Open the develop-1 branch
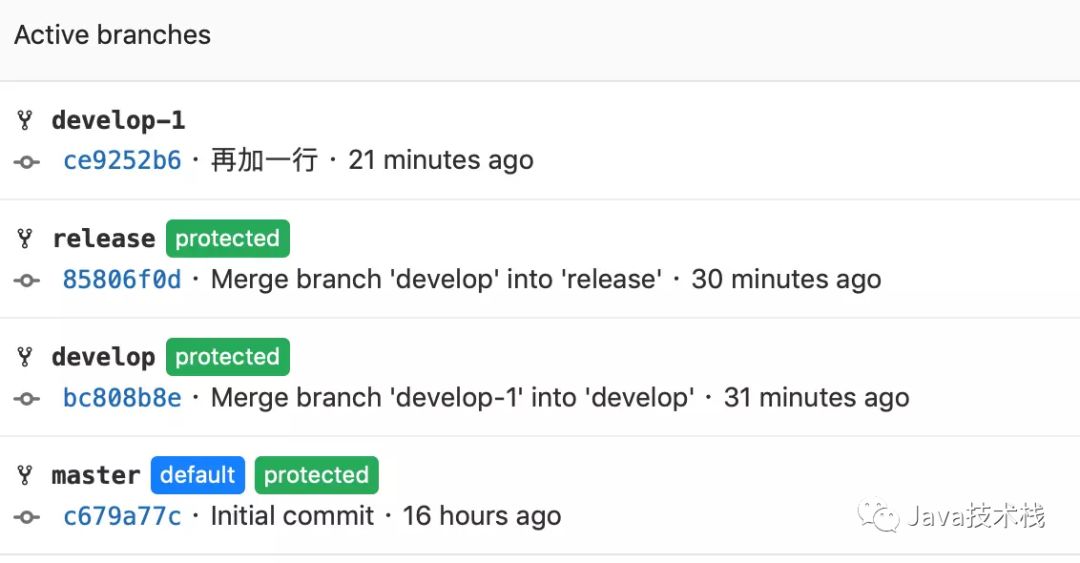 tap(118, 121)
